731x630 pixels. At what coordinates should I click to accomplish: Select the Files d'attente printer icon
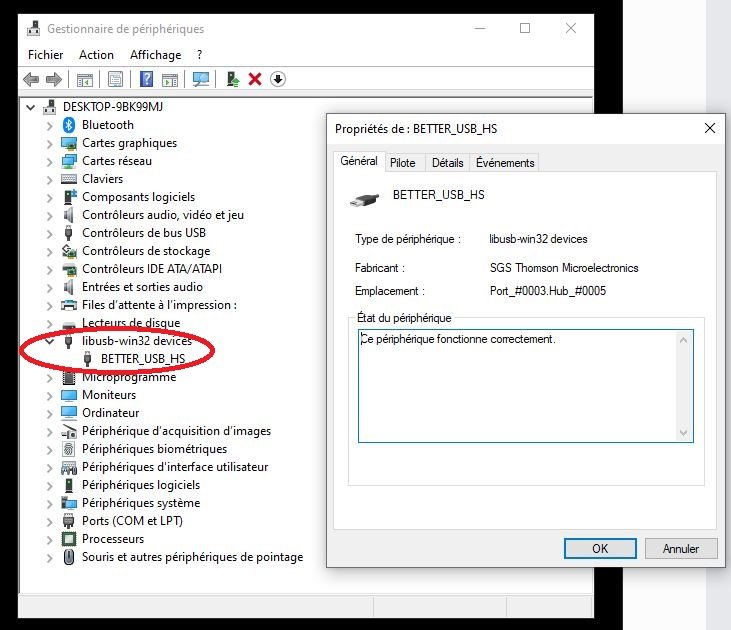coord(69,305)
